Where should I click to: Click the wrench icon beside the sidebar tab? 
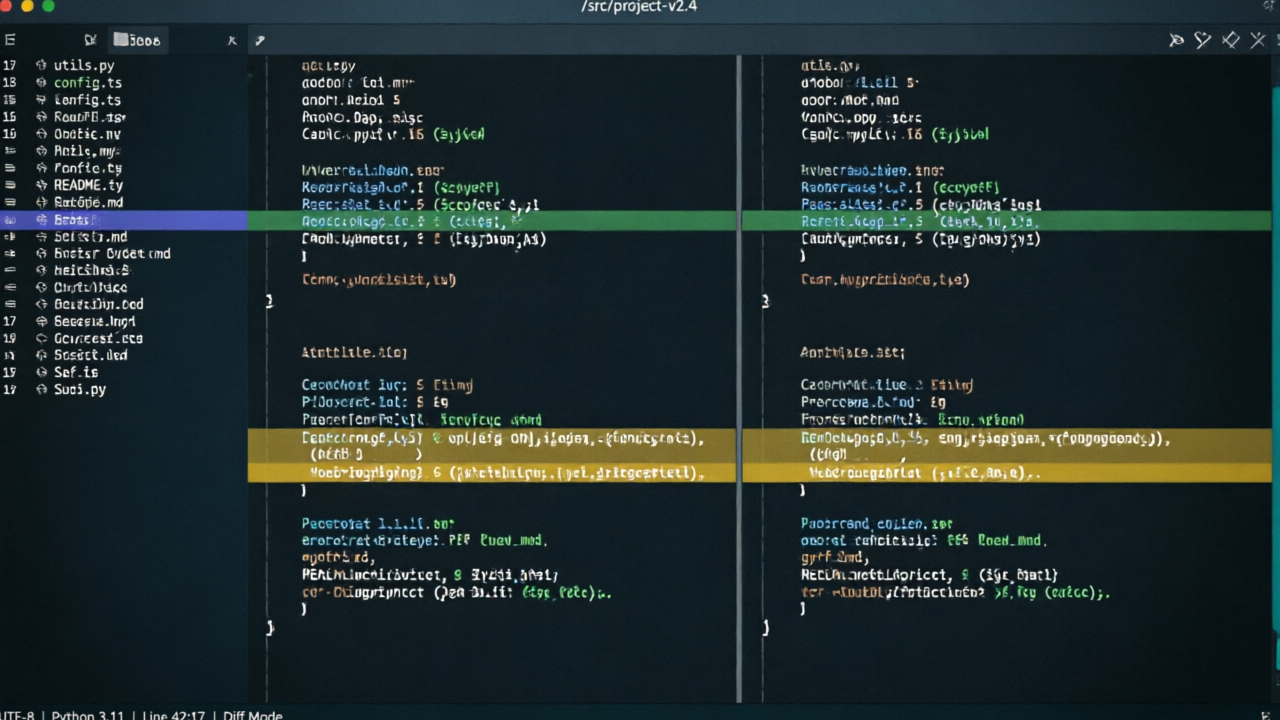coord(260,41)
